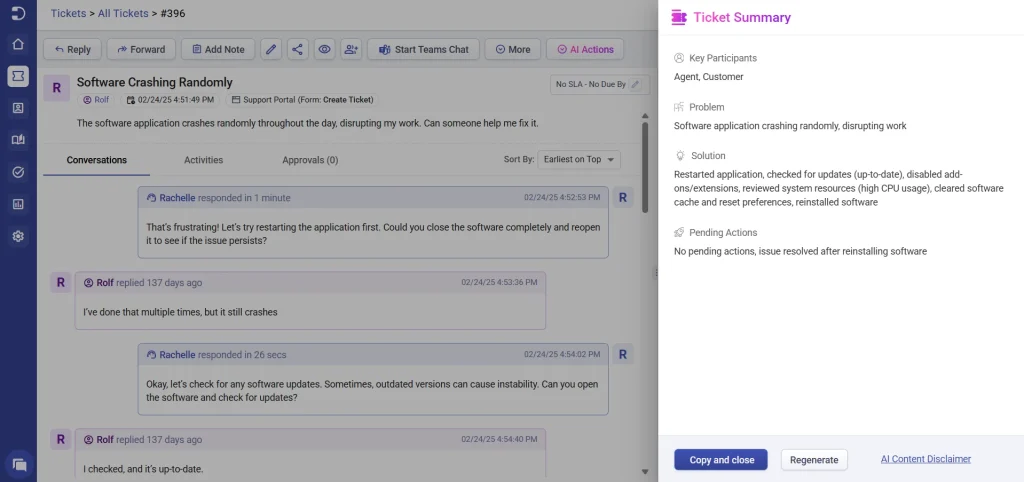Open the Contacts icon in sidebar
The width and height of the screenshot is (1024, 482).
tap(18, 108)
